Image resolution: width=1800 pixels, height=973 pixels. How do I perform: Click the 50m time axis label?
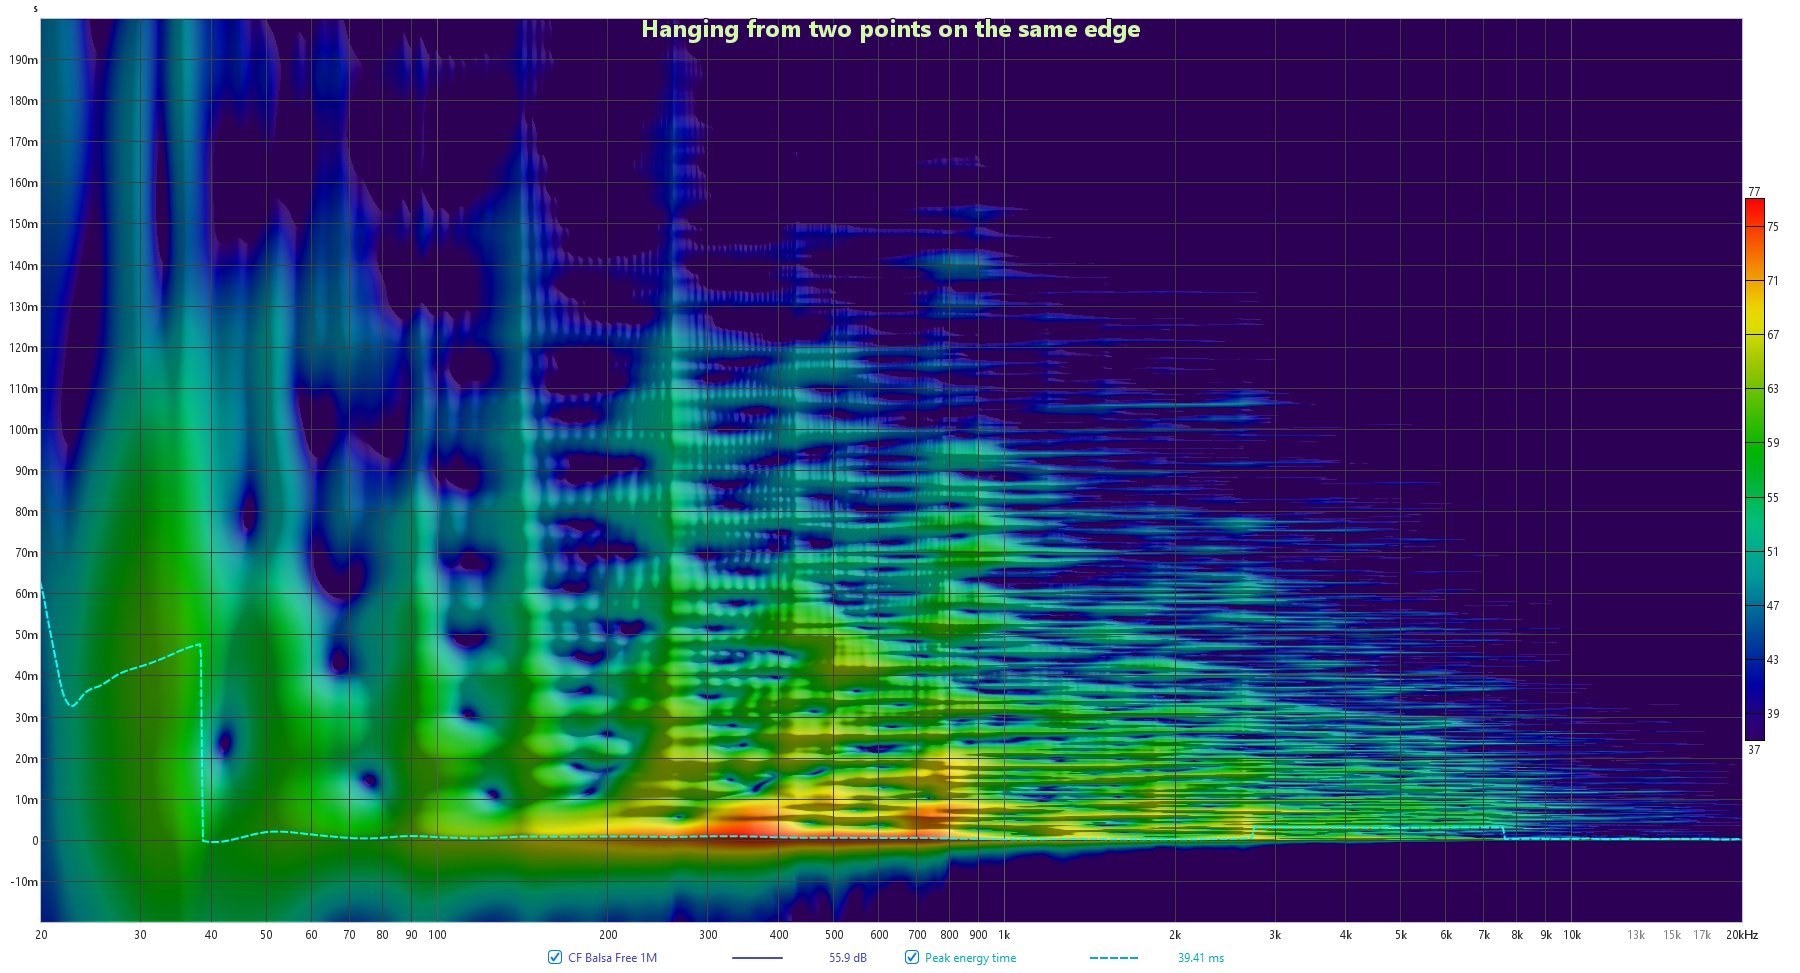point(26,635)
